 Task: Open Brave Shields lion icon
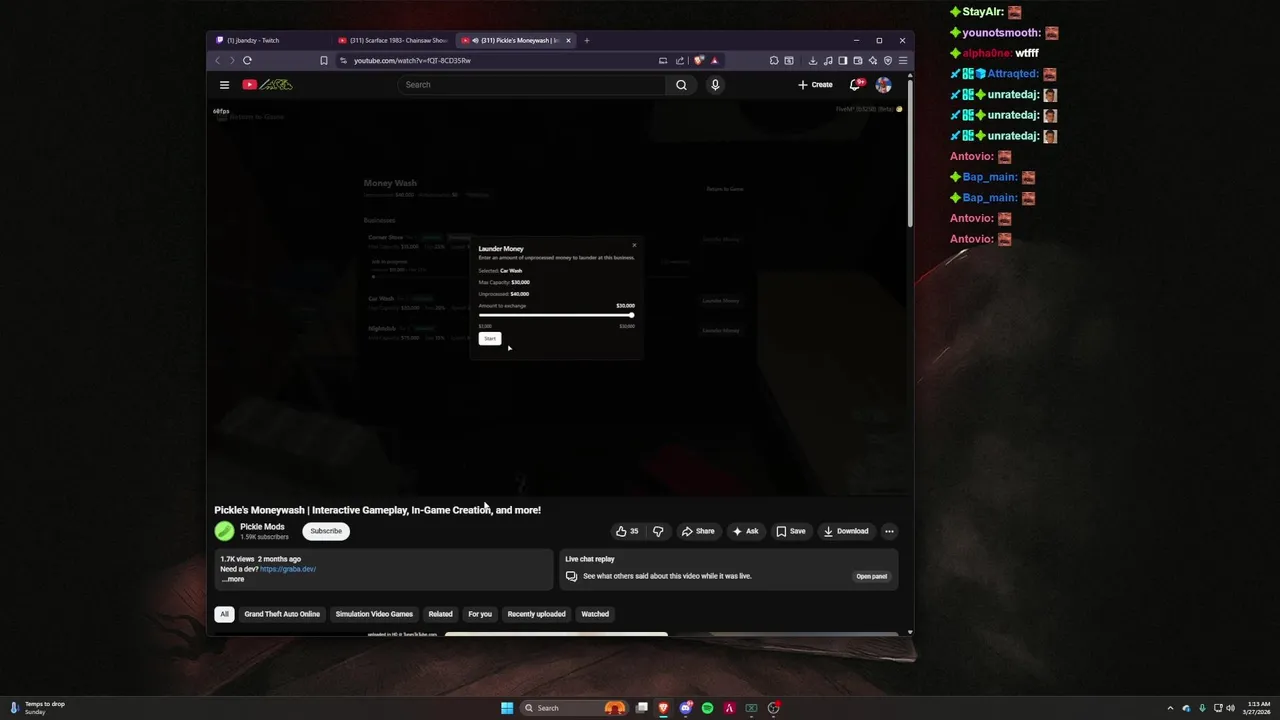[x=699, y=60]
